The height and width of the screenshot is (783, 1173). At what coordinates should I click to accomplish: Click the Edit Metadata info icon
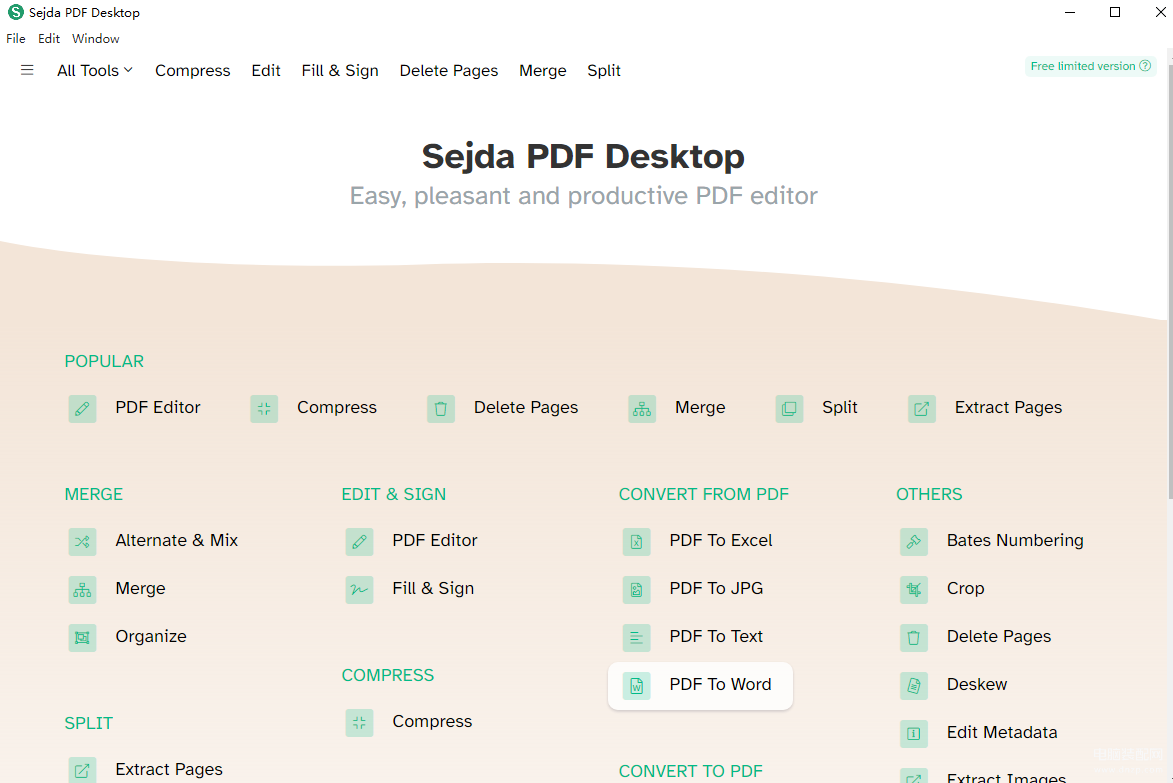[x=913, y=734]
